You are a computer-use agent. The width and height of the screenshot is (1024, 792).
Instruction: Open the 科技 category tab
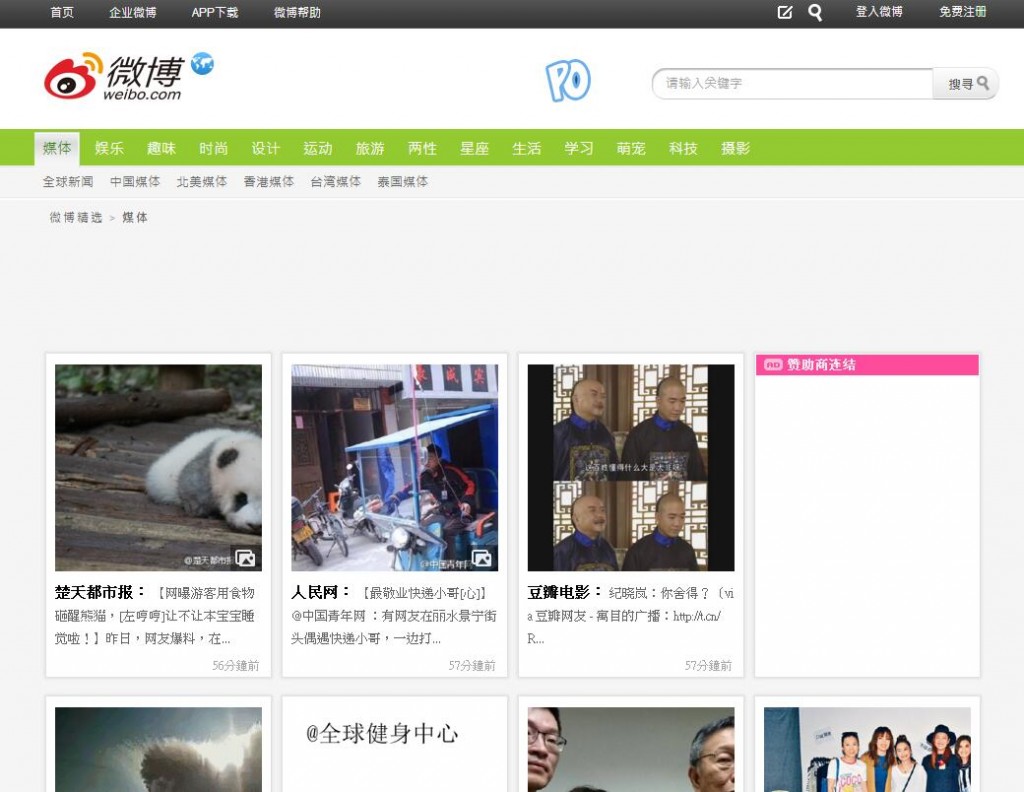(683, 148)
